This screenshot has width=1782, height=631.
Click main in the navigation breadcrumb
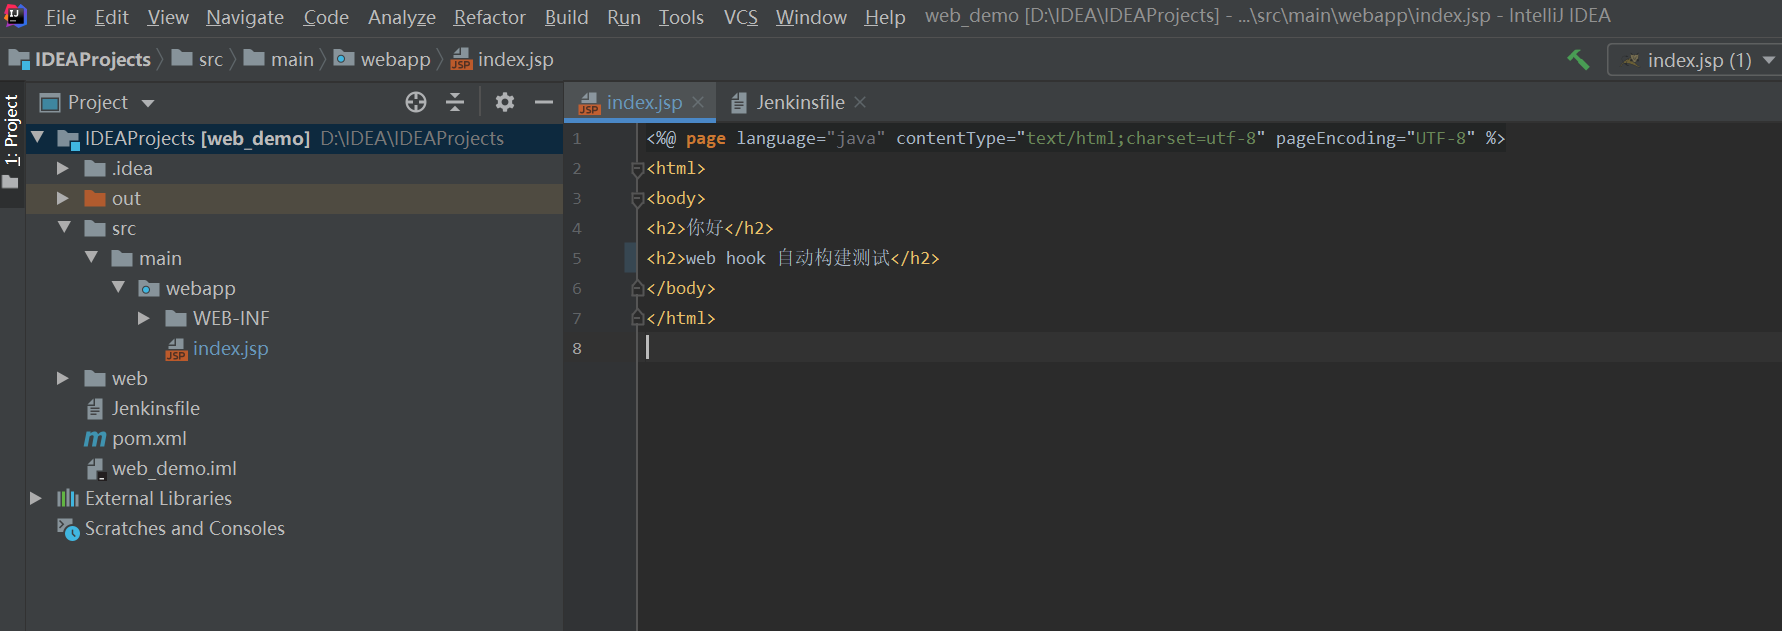point(279,60)
